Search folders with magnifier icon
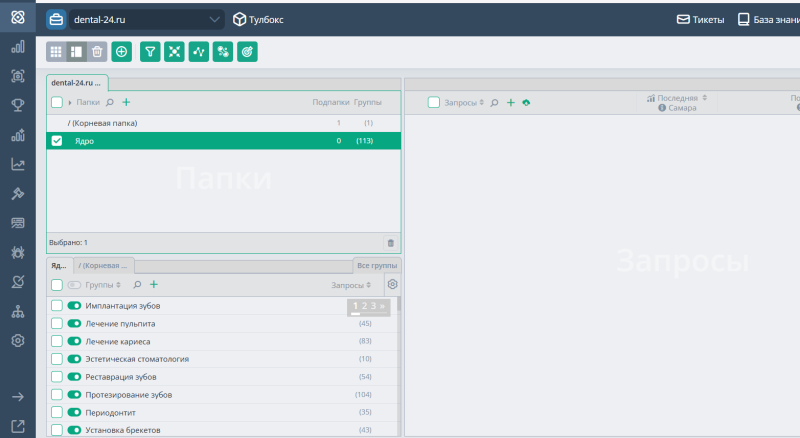The width and height of the screenshot is (800, 438). click(110, 103)
